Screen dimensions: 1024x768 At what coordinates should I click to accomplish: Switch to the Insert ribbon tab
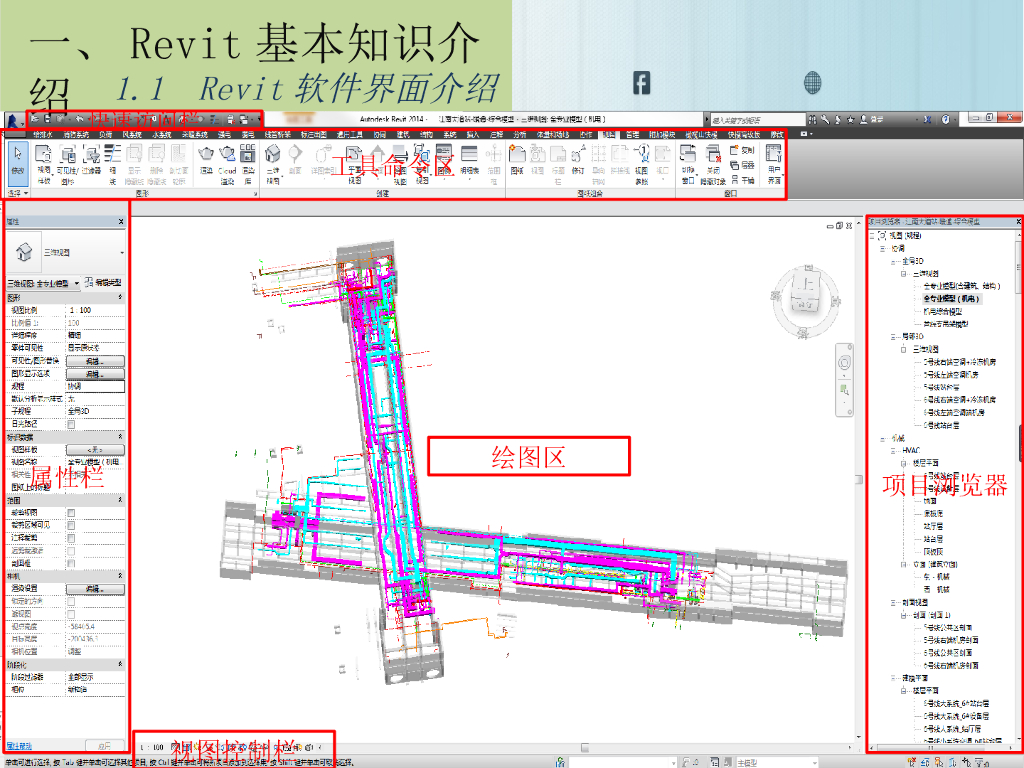point(472,135)
